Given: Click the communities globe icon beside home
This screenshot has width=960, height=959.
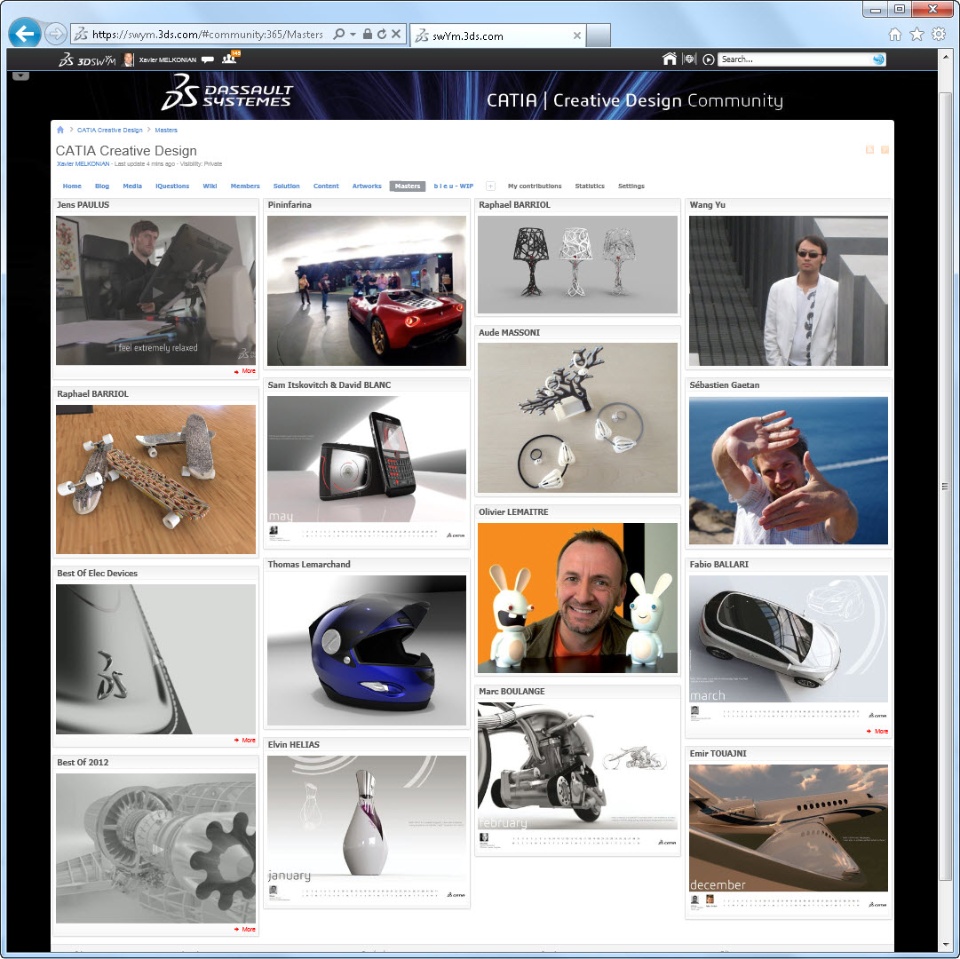Looking at the screenshot, I should tap(689, 59).
